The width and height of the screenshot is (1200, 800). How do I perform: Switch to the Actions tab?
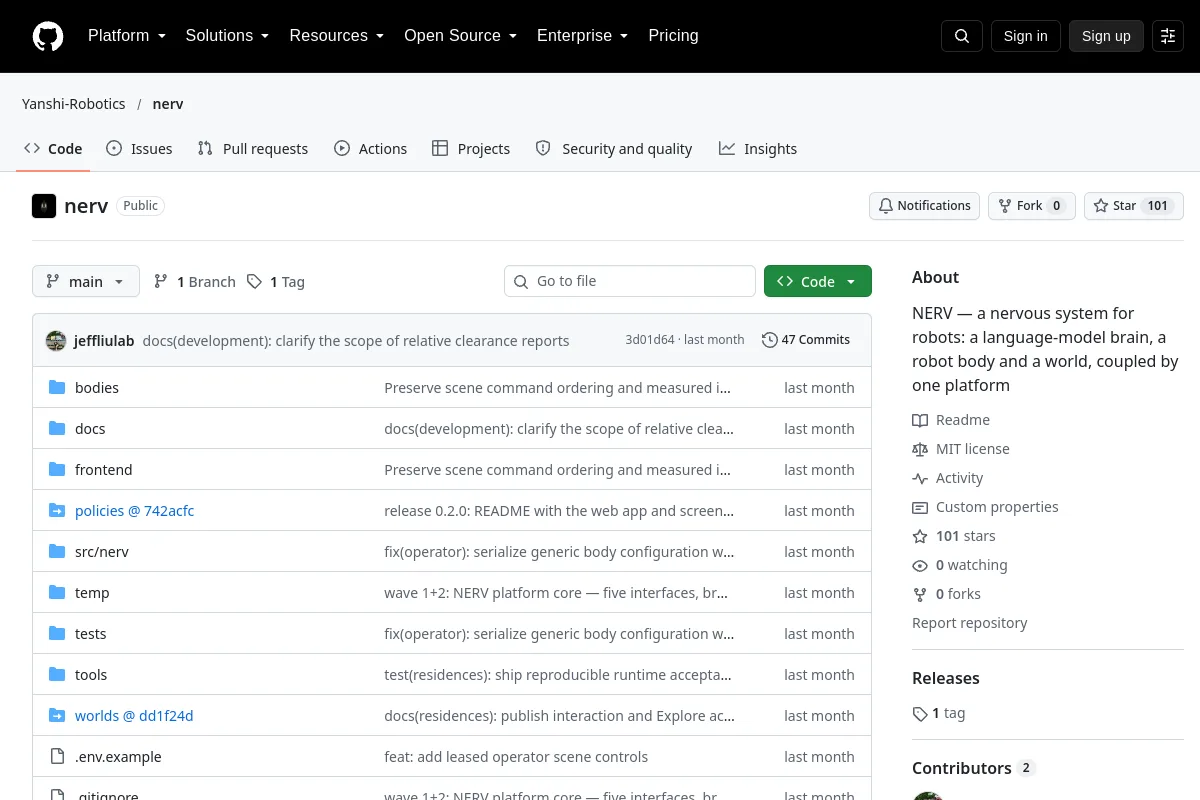tap(370, 148)
